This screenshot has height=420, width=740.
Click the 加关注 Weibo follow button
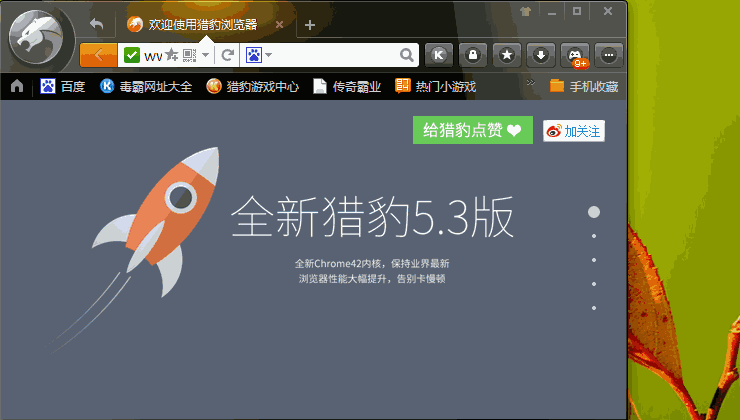(574, 131)
